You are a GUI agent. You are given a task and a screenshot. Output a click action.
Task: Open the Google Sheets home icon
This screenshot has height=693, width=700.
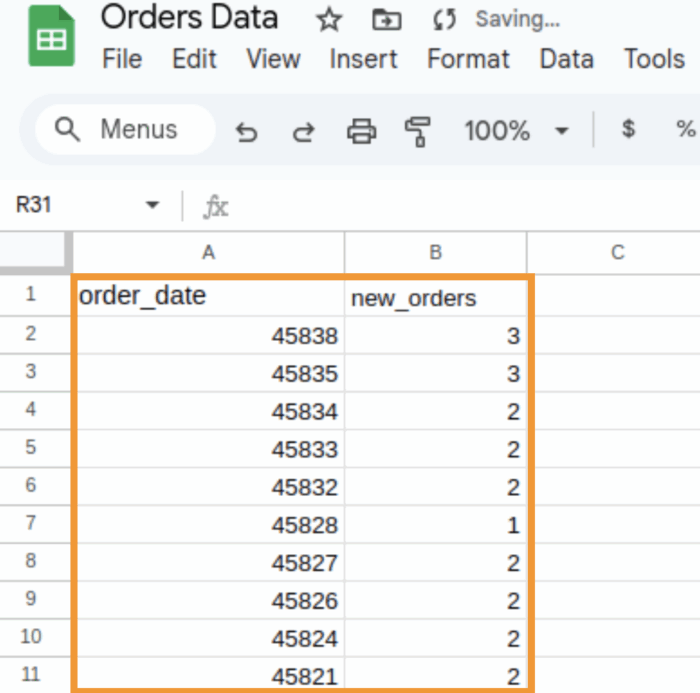pos(51,36)
